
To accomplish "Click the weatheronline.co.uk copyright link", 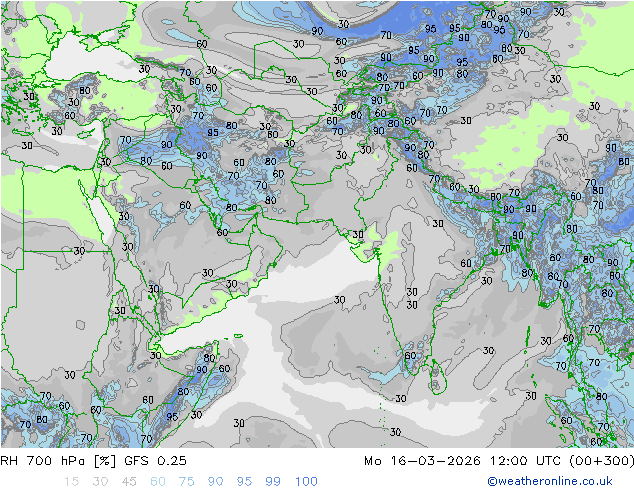I will [549, 481].
